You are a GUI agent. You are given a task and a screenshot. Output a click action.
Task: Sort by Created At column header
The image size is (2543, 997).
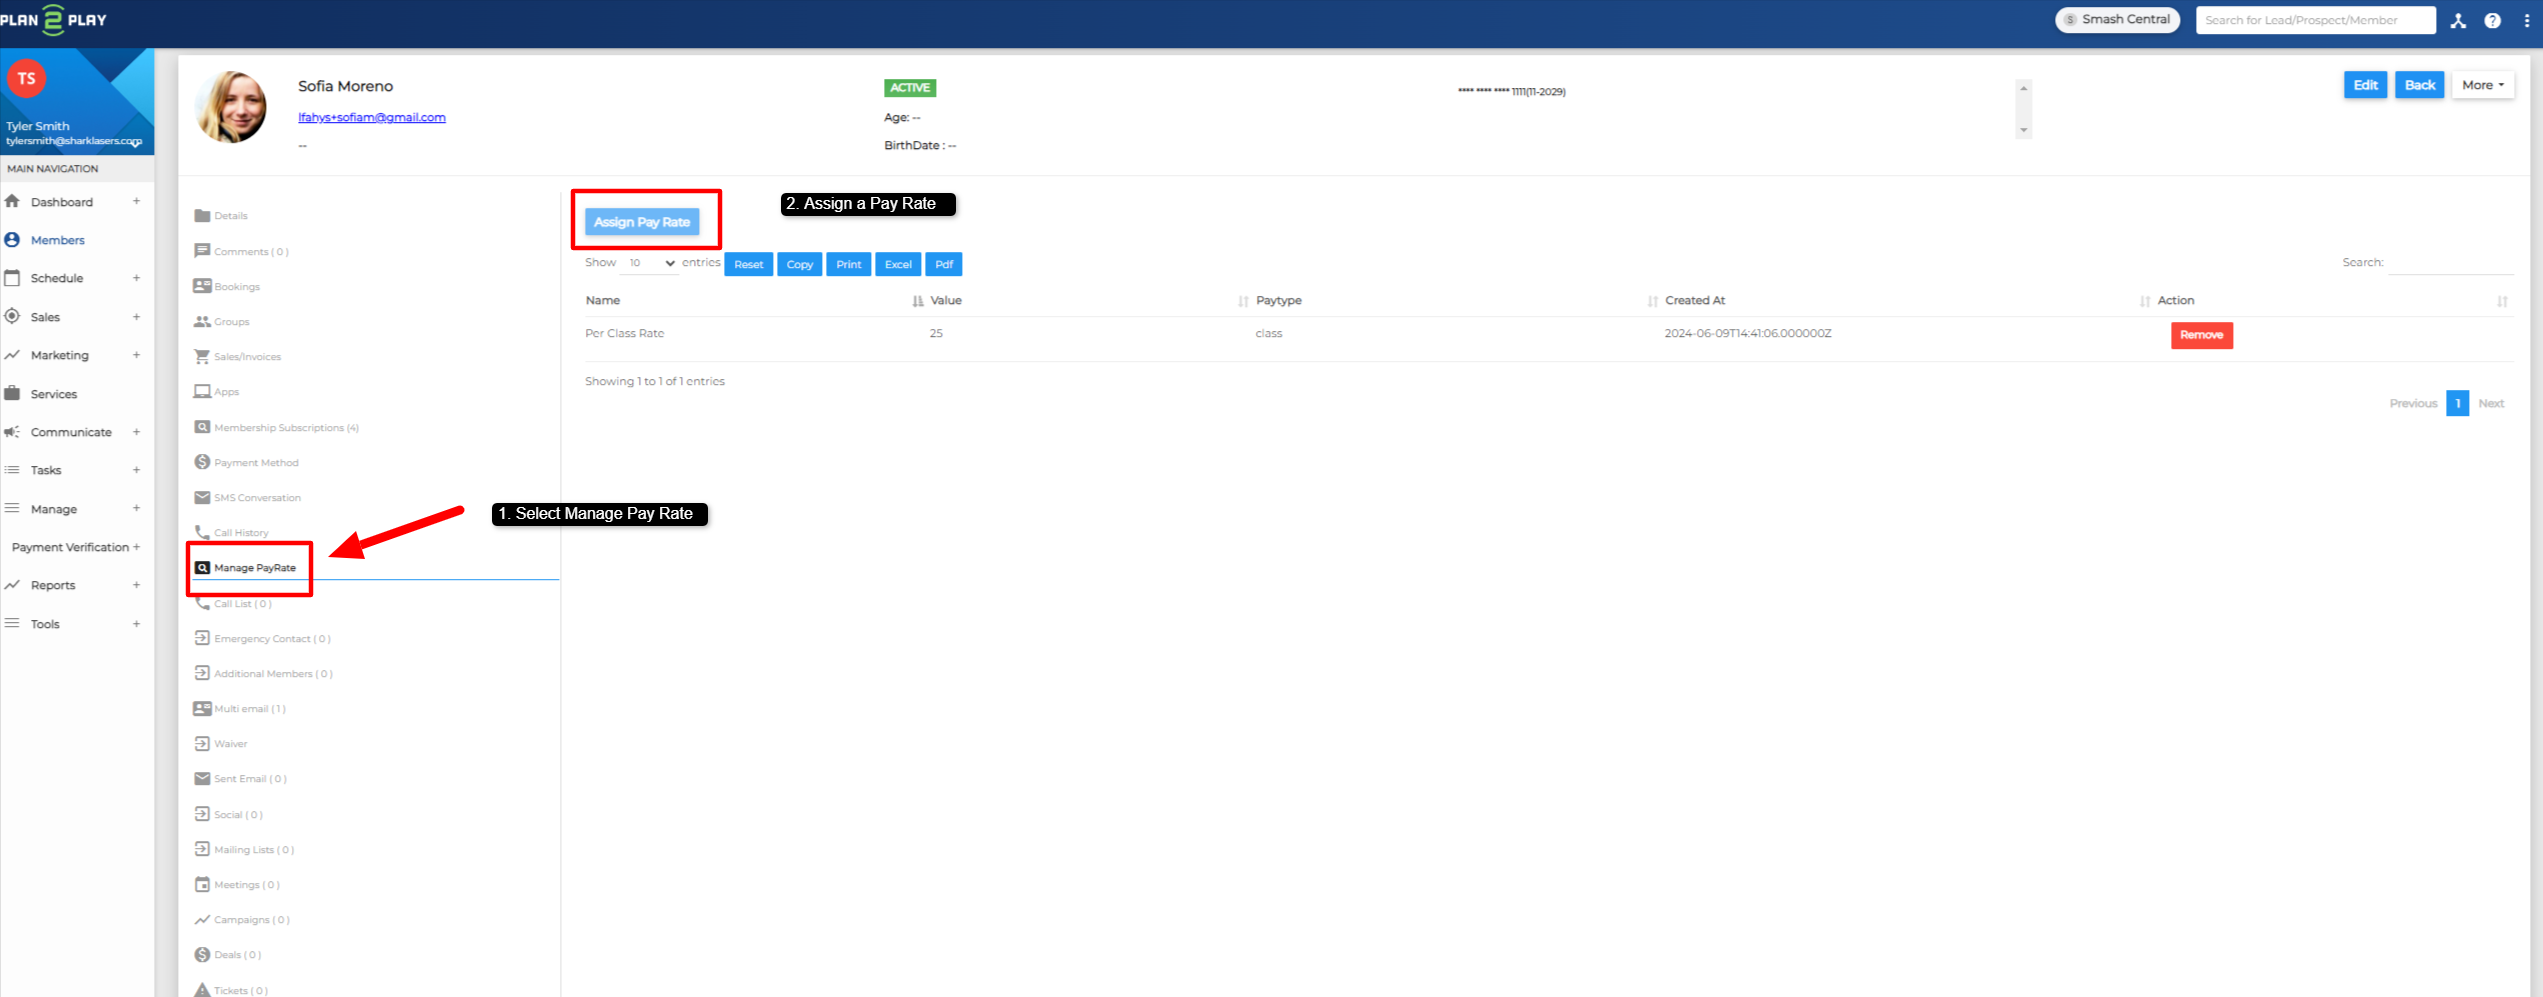(x=1695, y=300)
